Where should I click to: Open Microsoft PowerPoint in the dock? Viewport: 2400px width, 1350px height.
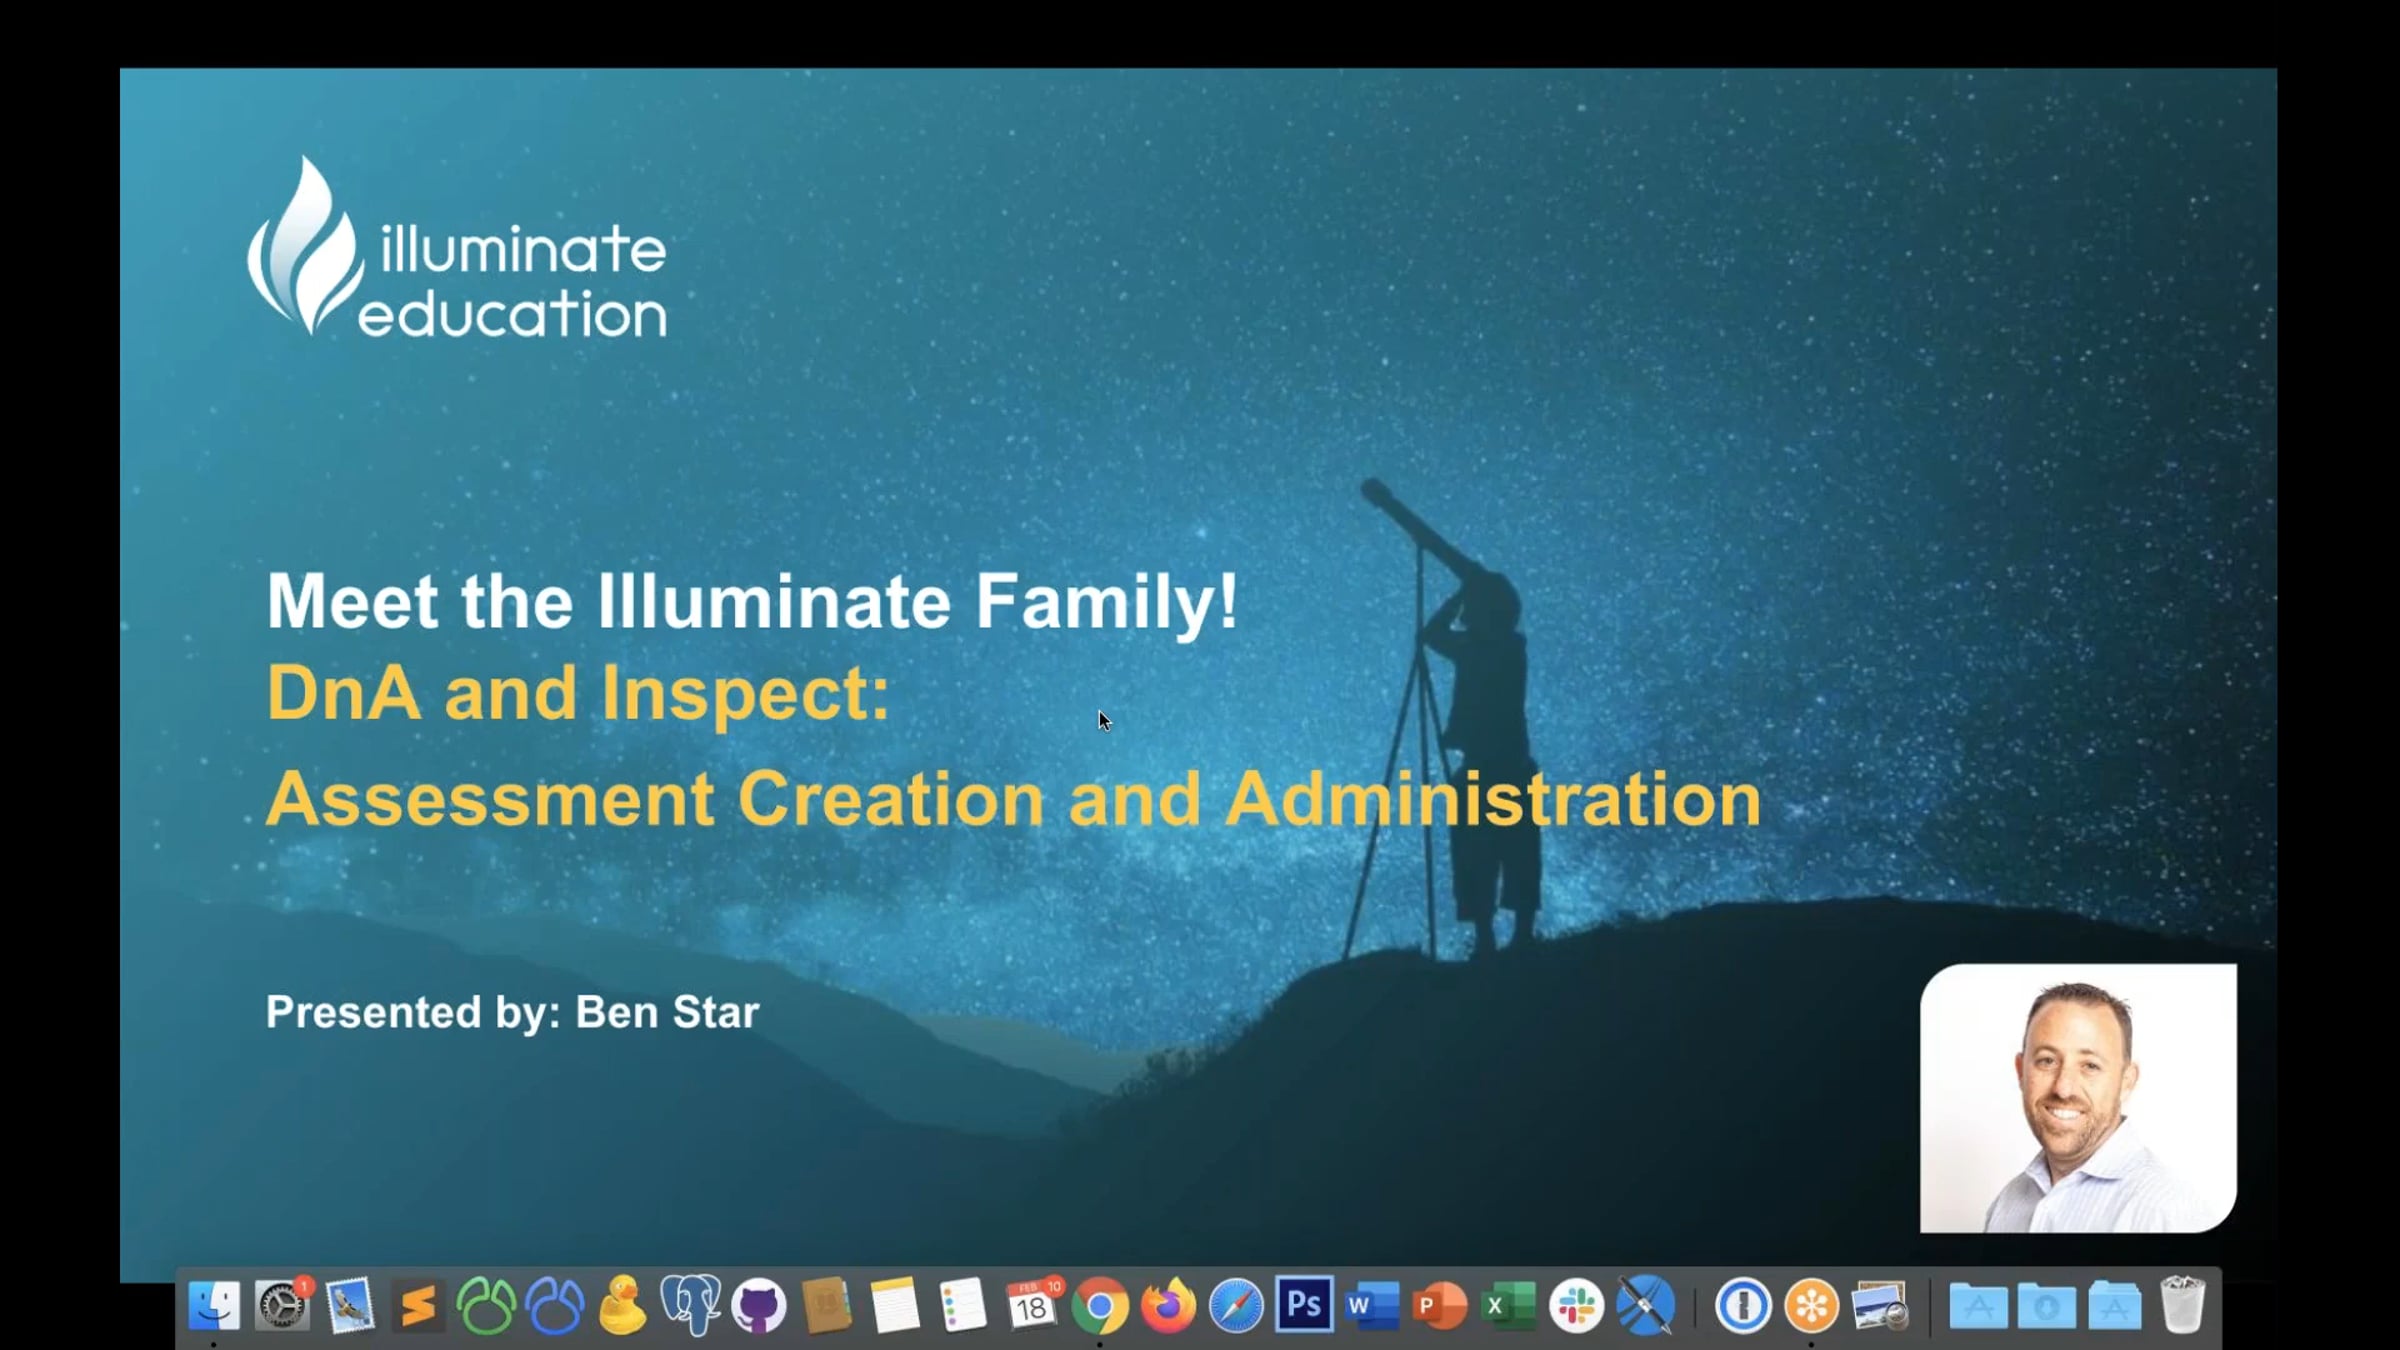pyautogui.click(x=1440, y=1305)
